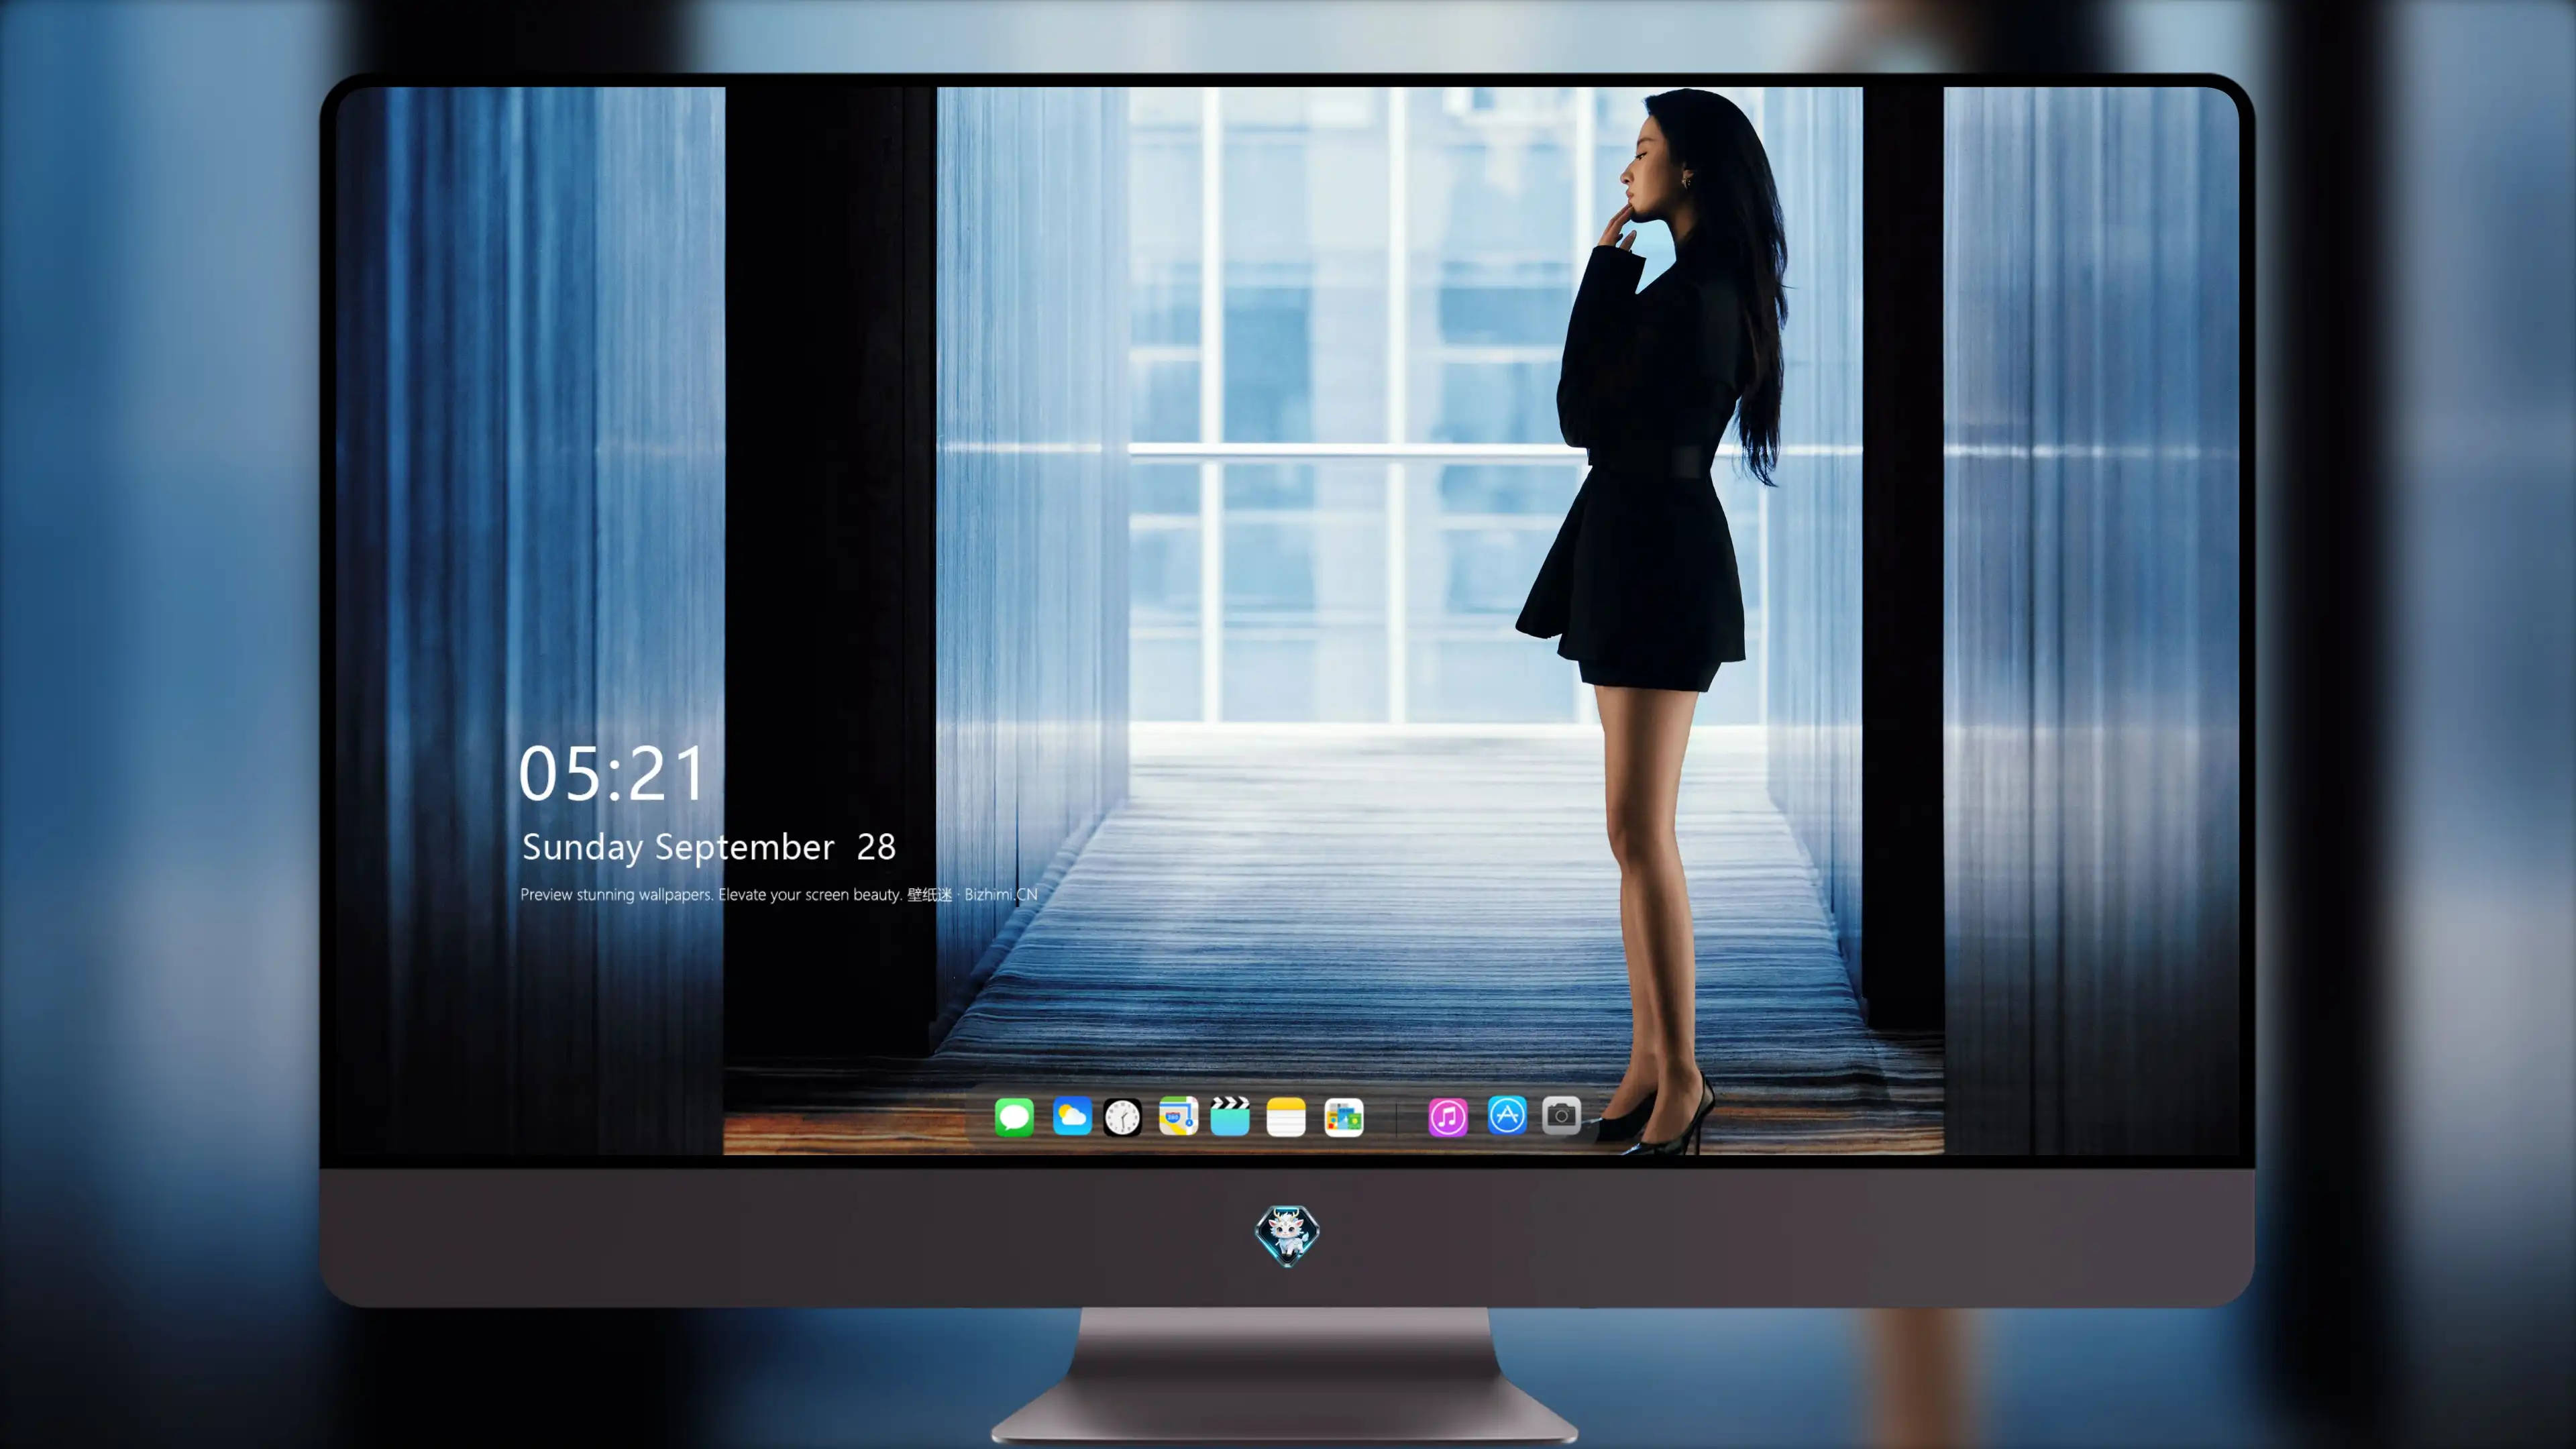The width and height of the screenshot is (2576, 1449).
Task: Launch the iTunes music app
Action: pyautogui.click(x=1448, y=1117)
